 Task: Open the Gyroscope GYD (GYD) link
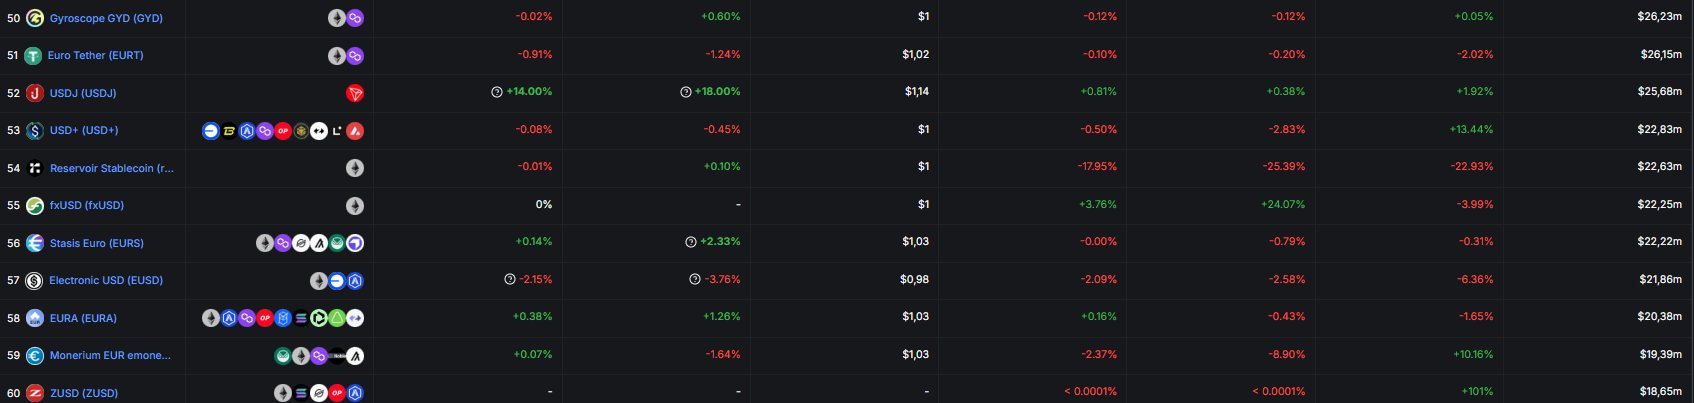pyautogui.click(x=106, y=18)
